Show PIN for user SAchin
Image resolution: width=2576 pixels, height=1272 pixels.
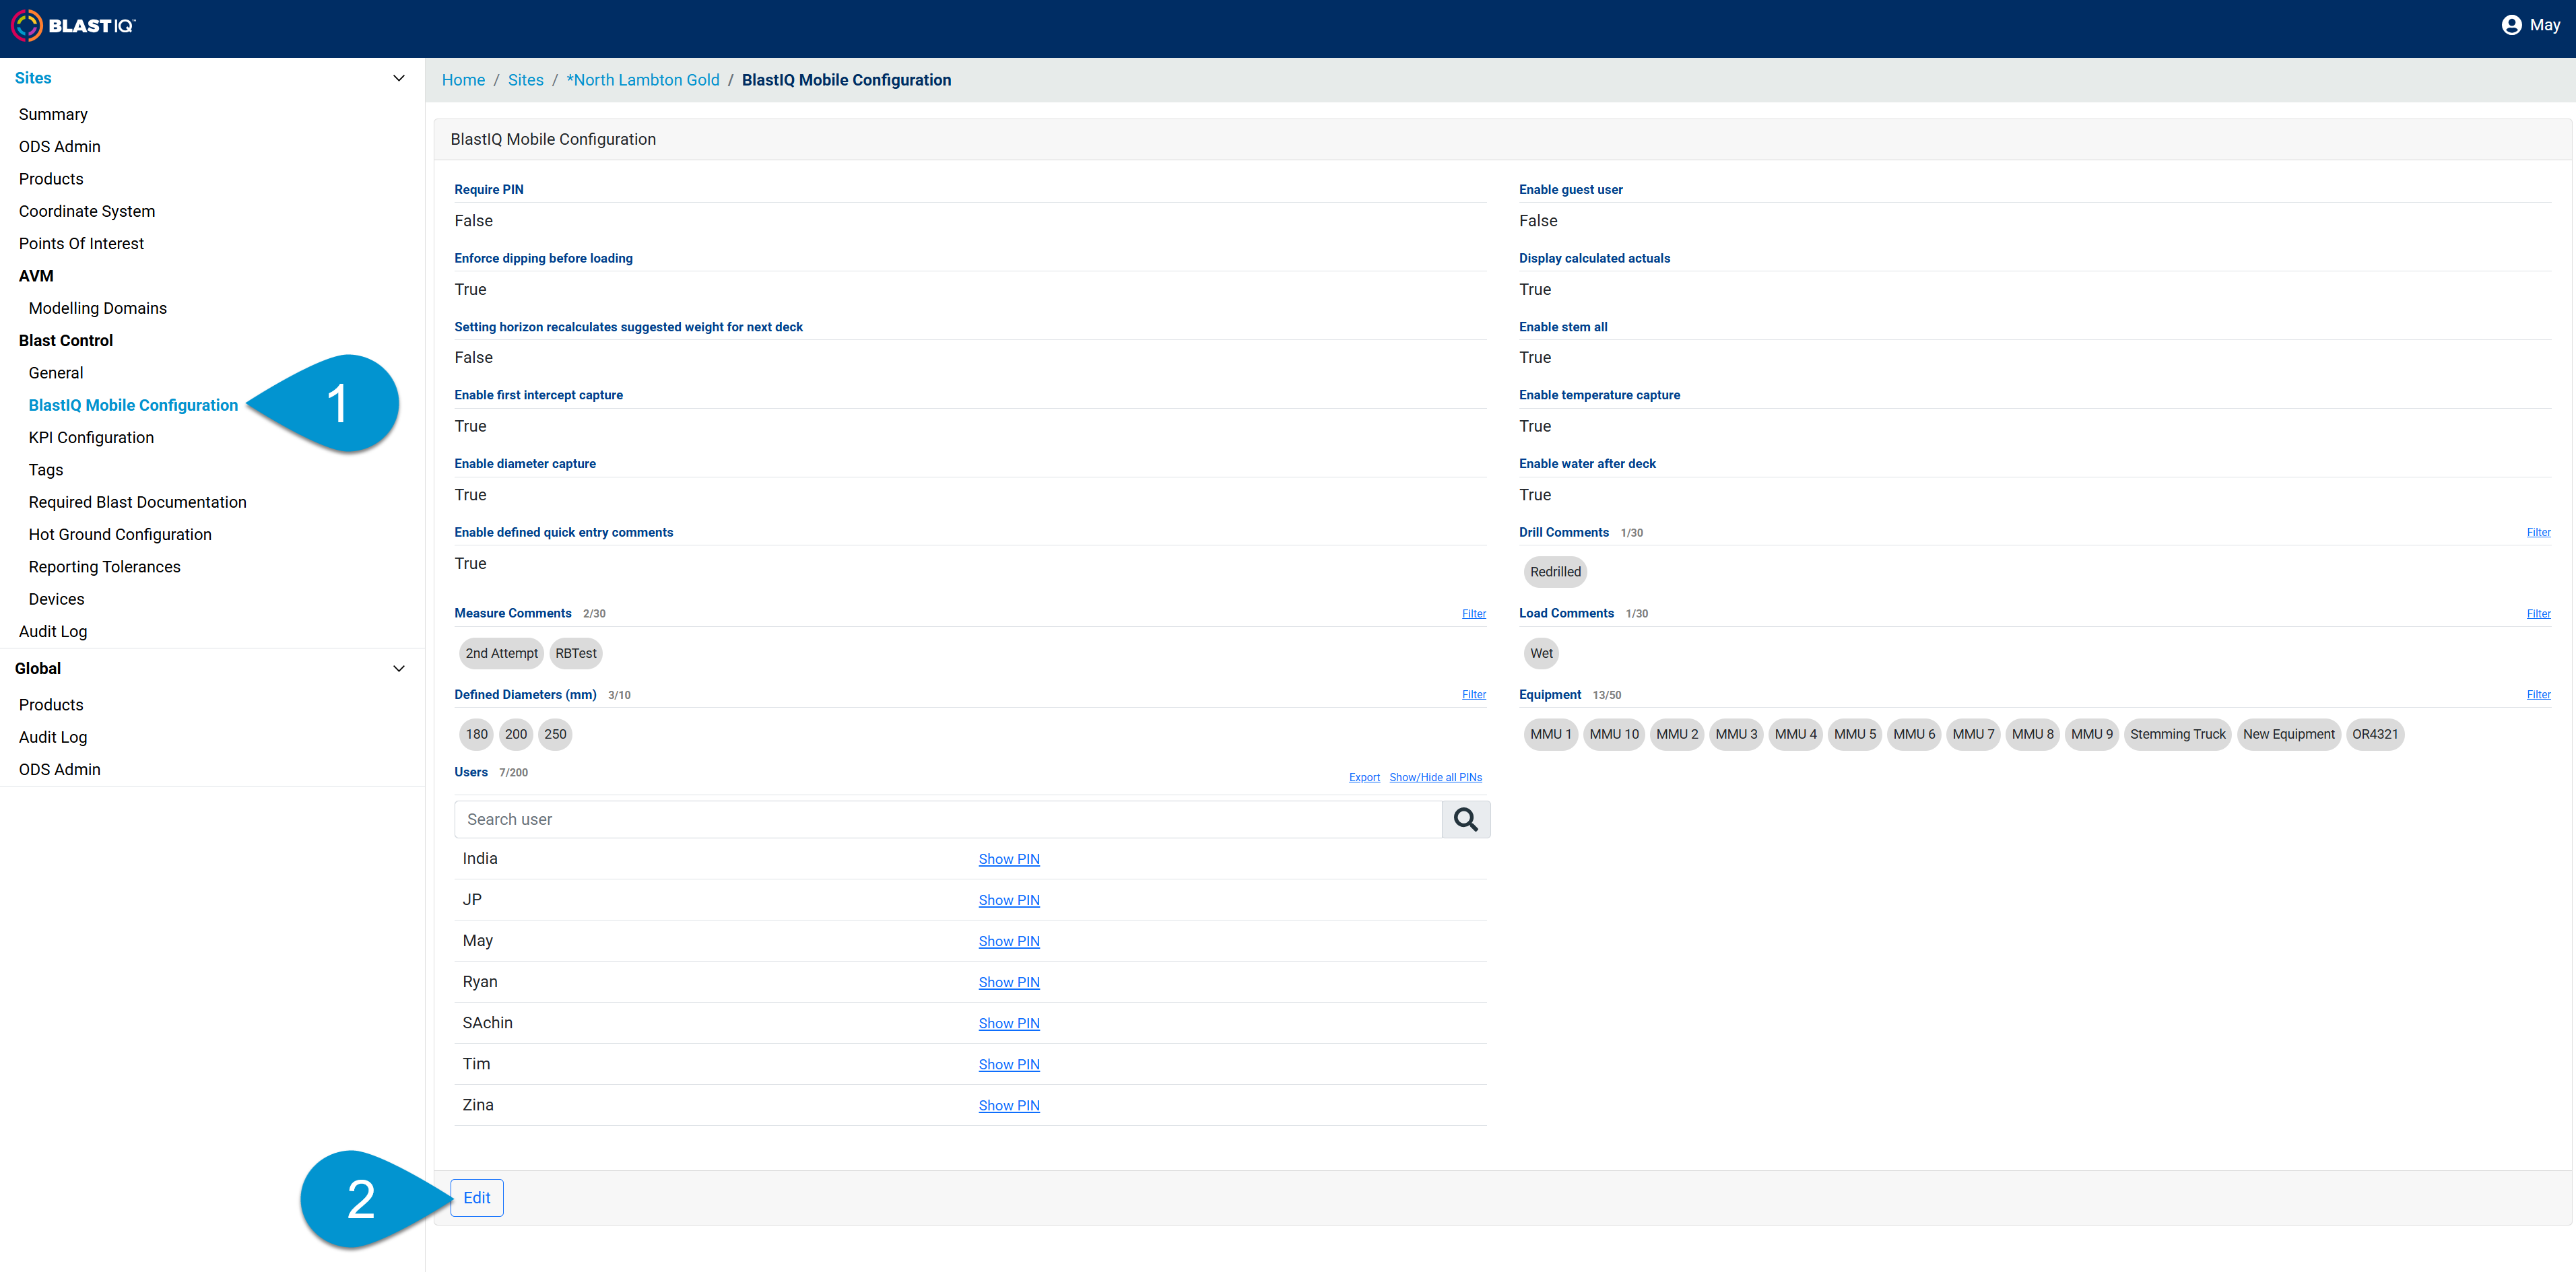click(1009, 1023)
